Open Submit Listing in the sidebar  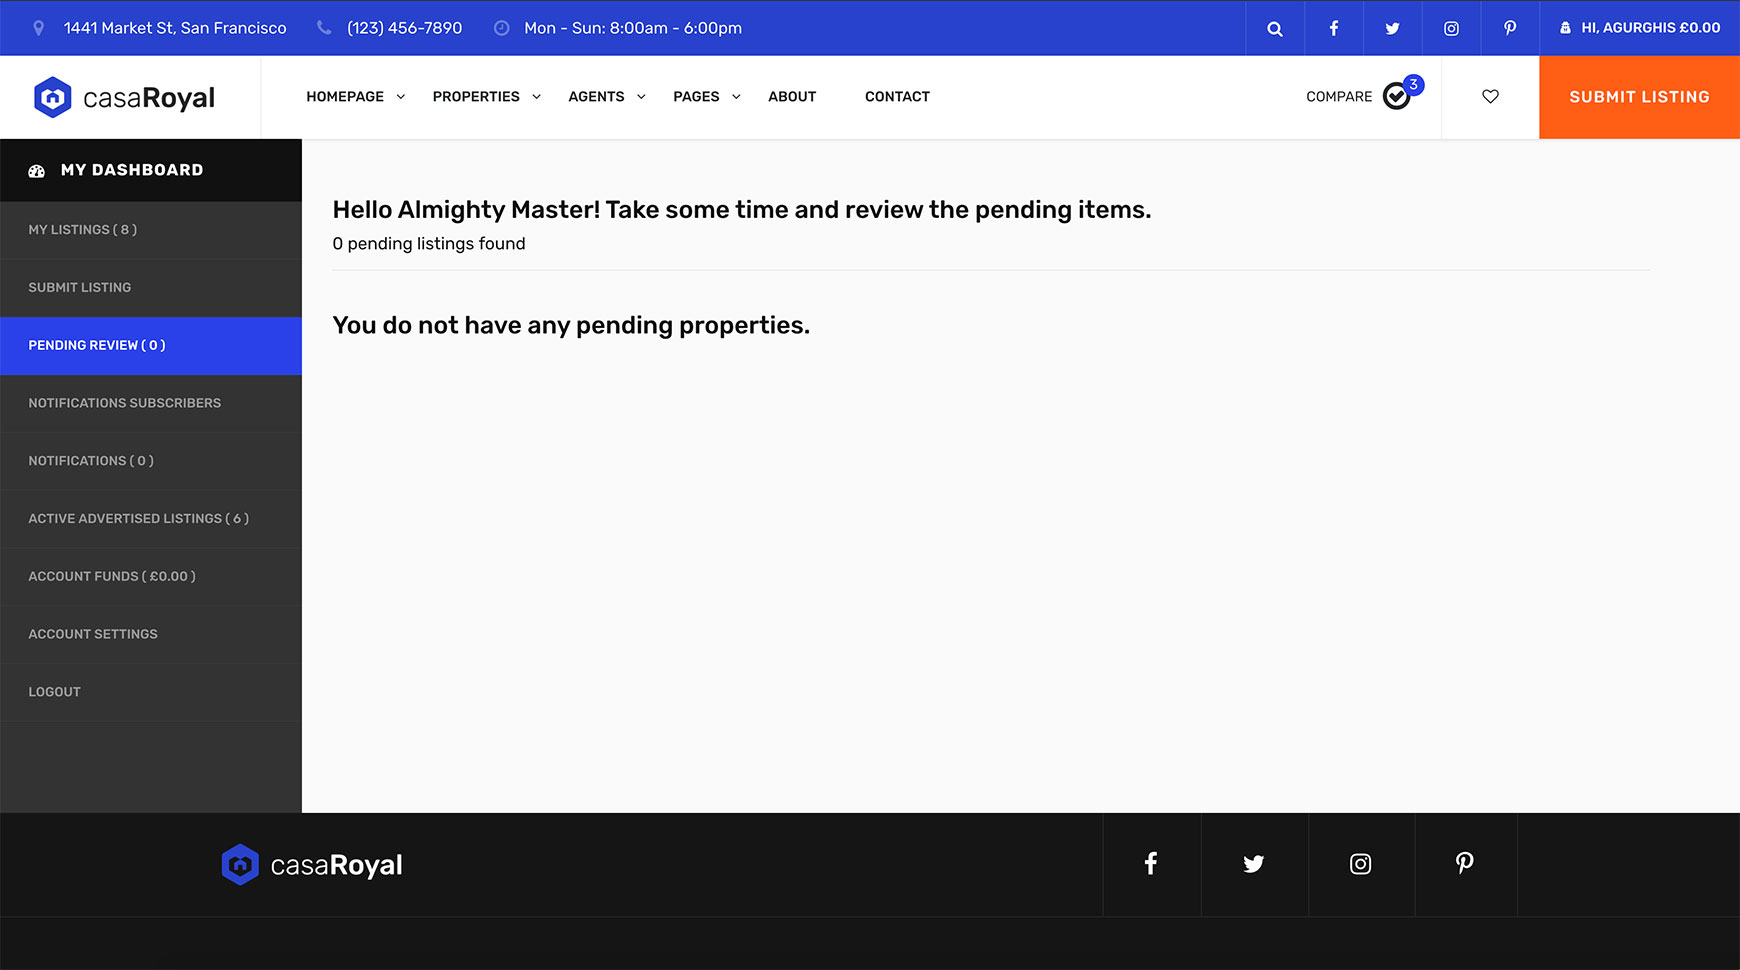pos(151,288)
